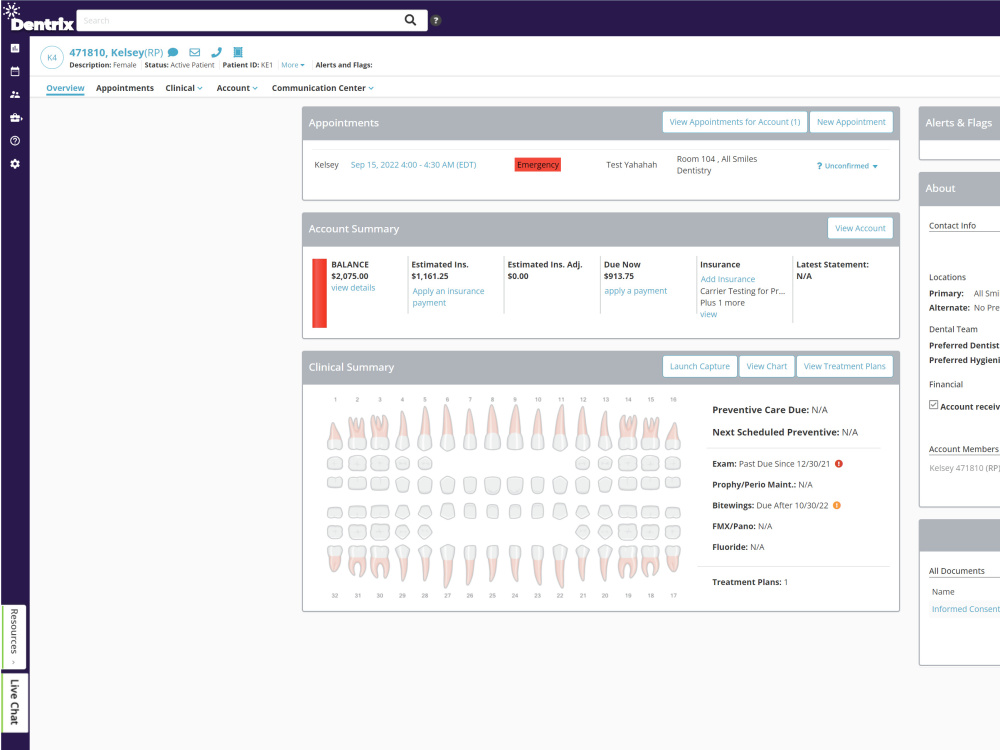Select lower tooth number 17 in chart
The image size is (1000, 750).
(x=673, y=558)
